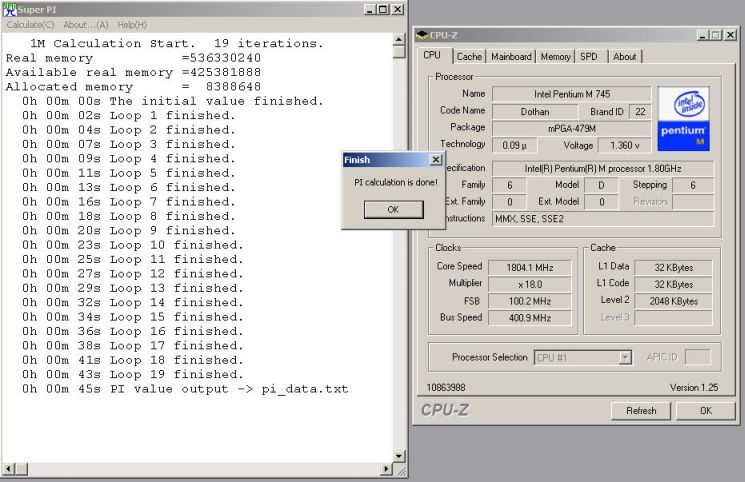Select the SPD tab in CPU-Z
This screenshot has width=745, height=482.
click(x=589, y=57)
